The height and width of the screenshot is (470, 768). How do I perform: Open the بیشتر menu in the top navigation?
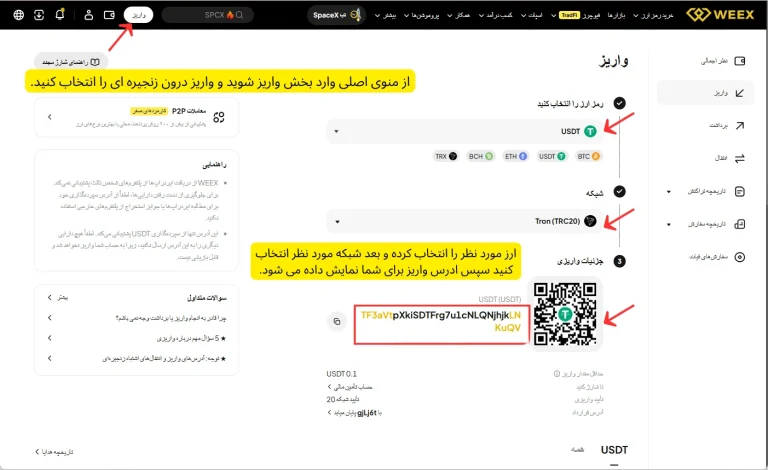coord(385,15)
